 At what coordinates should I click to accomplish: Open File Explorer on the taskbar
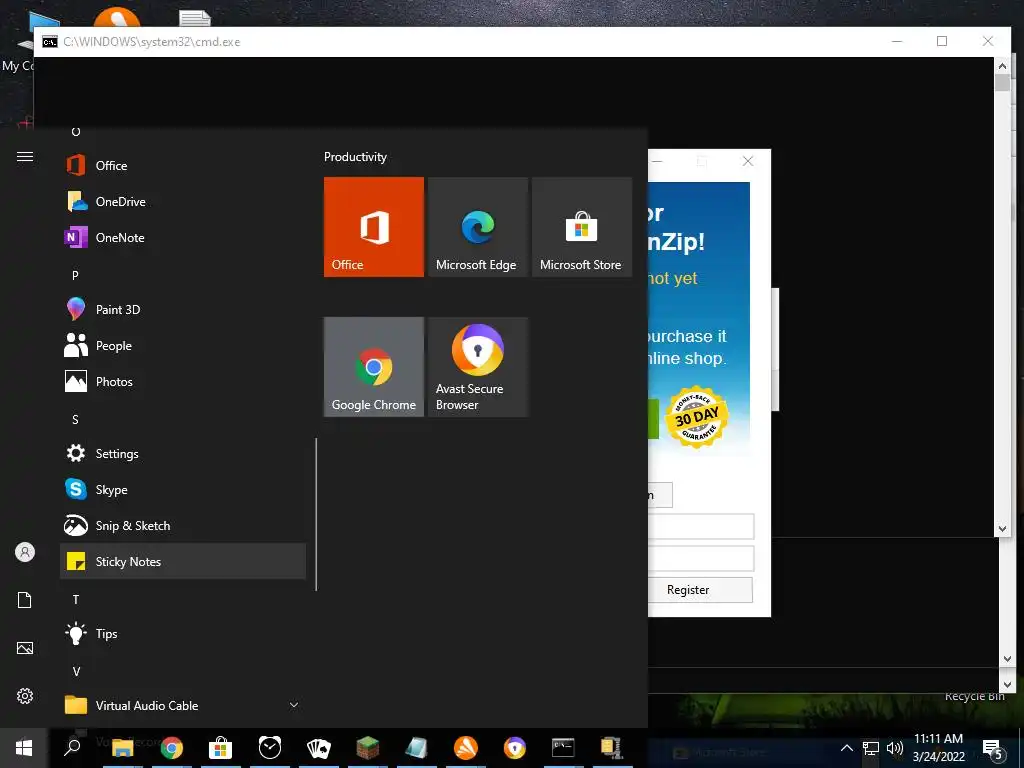[122, 748]
